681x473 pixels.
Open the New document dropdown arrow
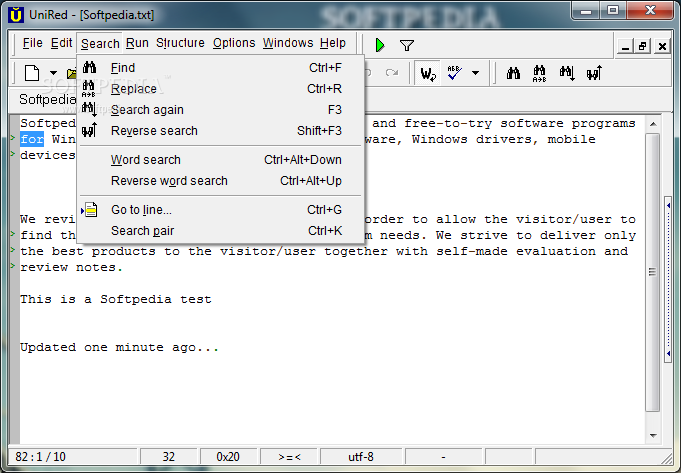[x=53, y=73]
